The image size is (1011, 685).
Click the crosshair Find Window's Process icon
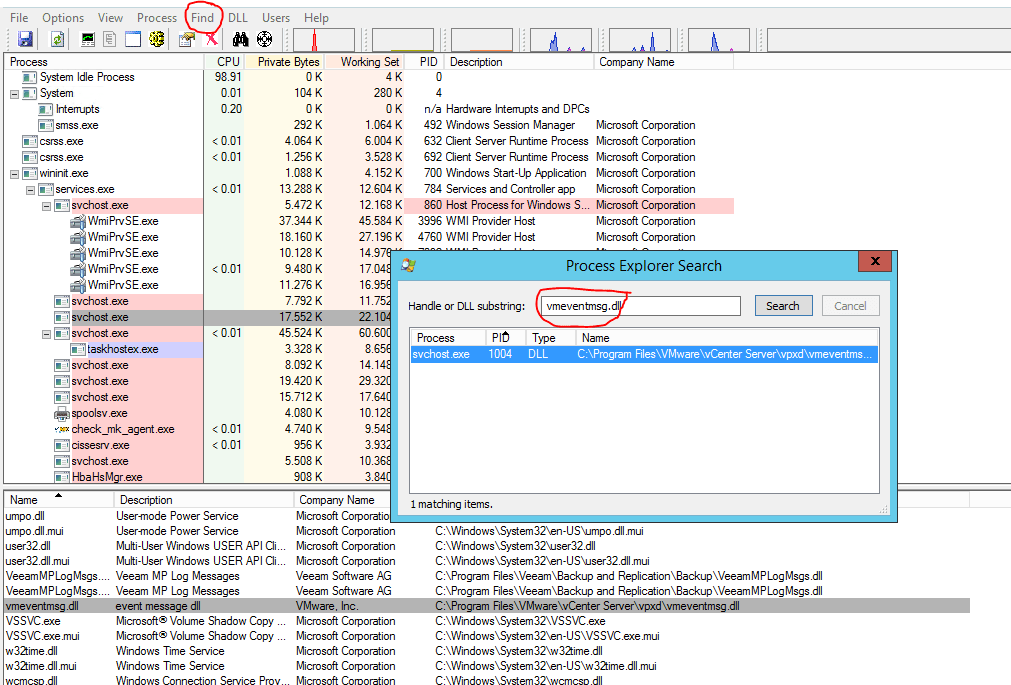(264, 39)
